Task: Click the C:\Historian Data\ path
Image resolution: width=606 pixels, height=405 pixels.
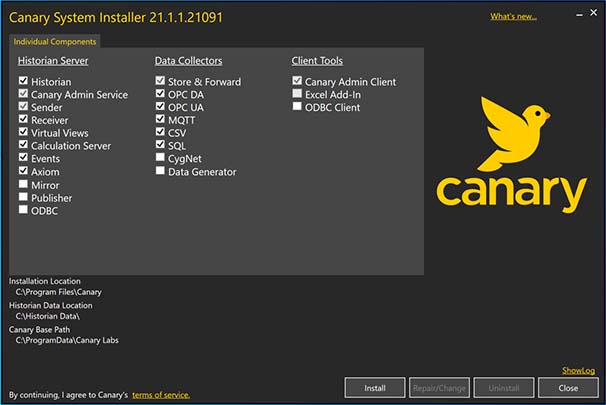Action: pos(48,316)
